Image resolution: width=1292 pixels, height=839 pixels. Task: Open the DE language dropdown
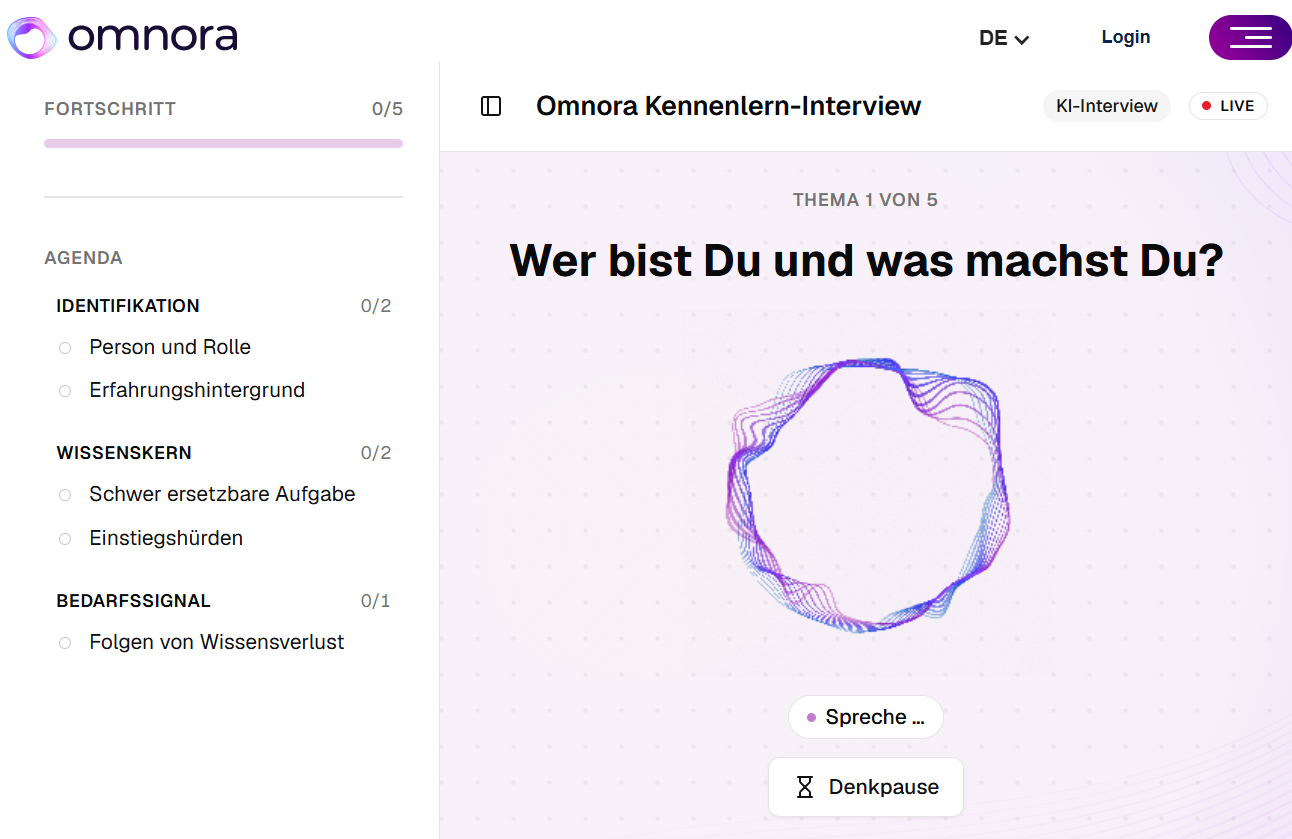[x=1004, y=39]
